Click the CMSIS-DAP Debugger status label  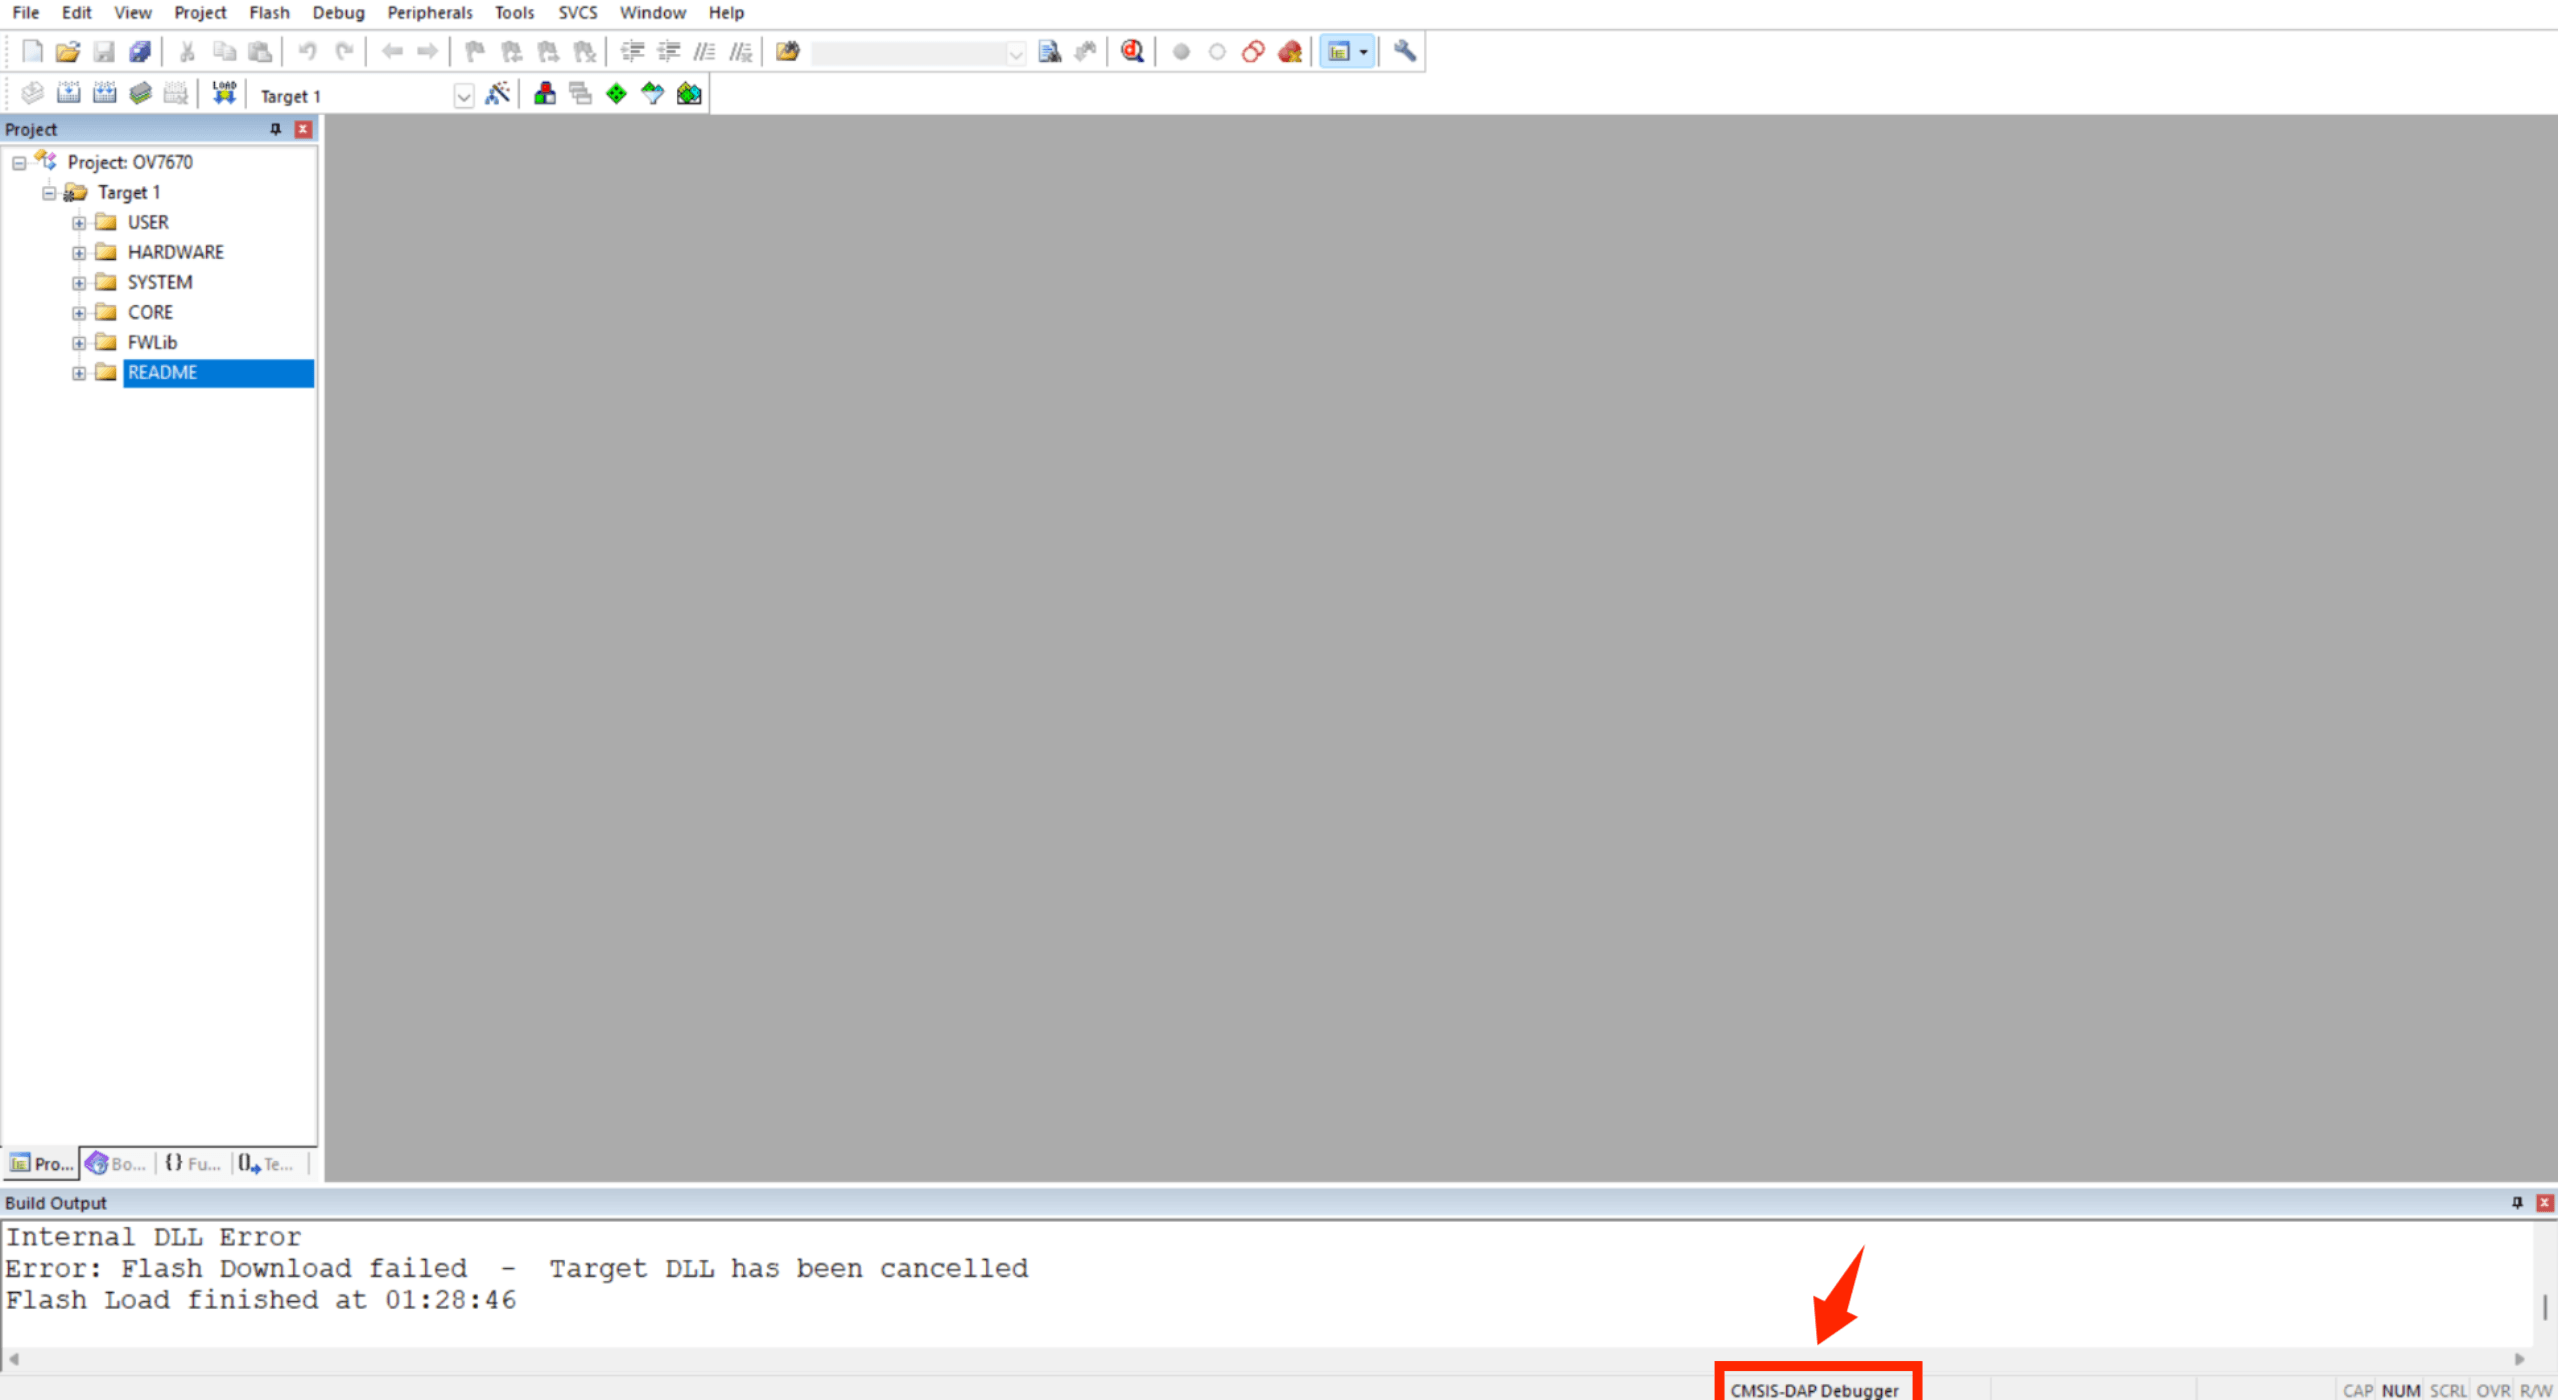point(1815,1389)
